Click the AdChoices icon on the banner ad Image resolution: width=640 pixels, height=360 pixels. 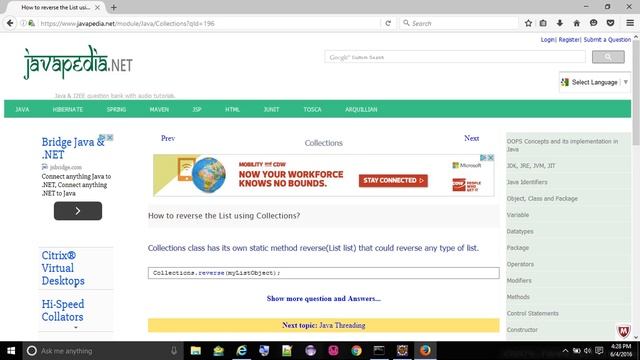(483, 158)
